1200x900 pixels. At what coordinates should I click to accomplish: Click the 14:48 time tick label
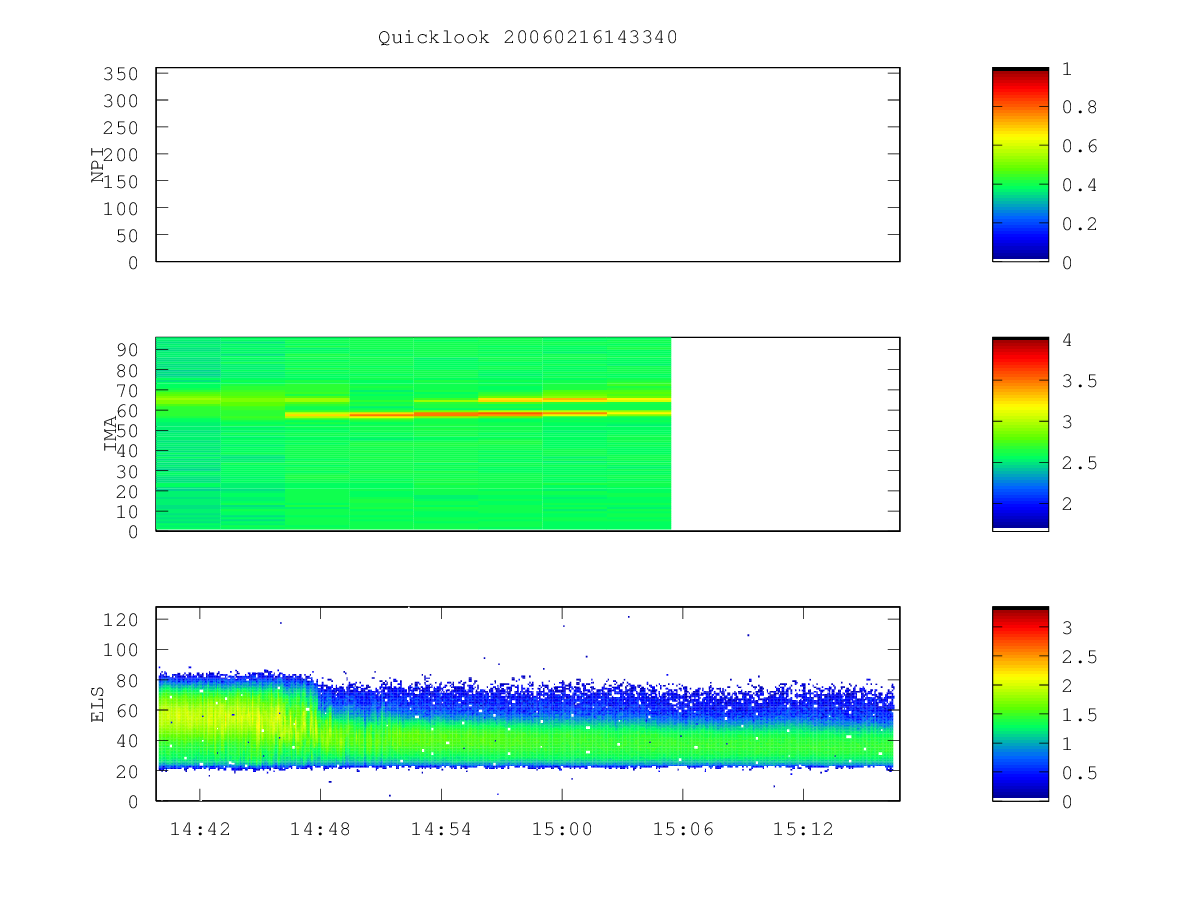coord(321,829)
